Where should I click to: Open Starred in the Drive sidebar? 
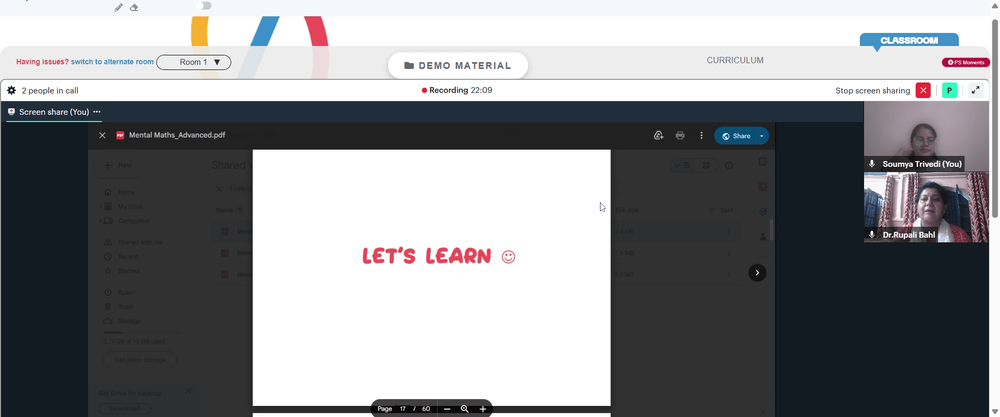coord(122,271)
